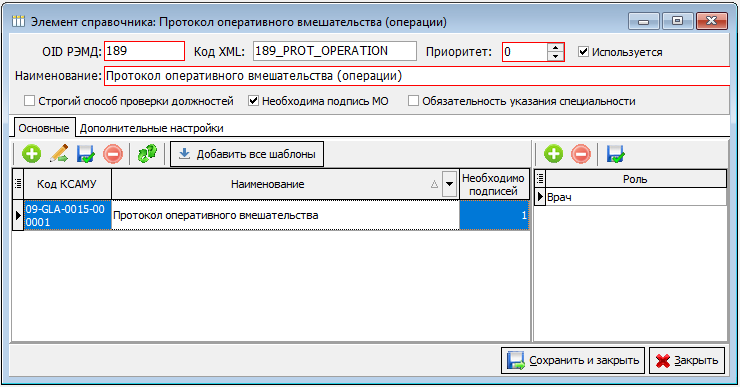The image size is (740, 387).
Task: Click the Код XML input field
Action: [335, 51]
